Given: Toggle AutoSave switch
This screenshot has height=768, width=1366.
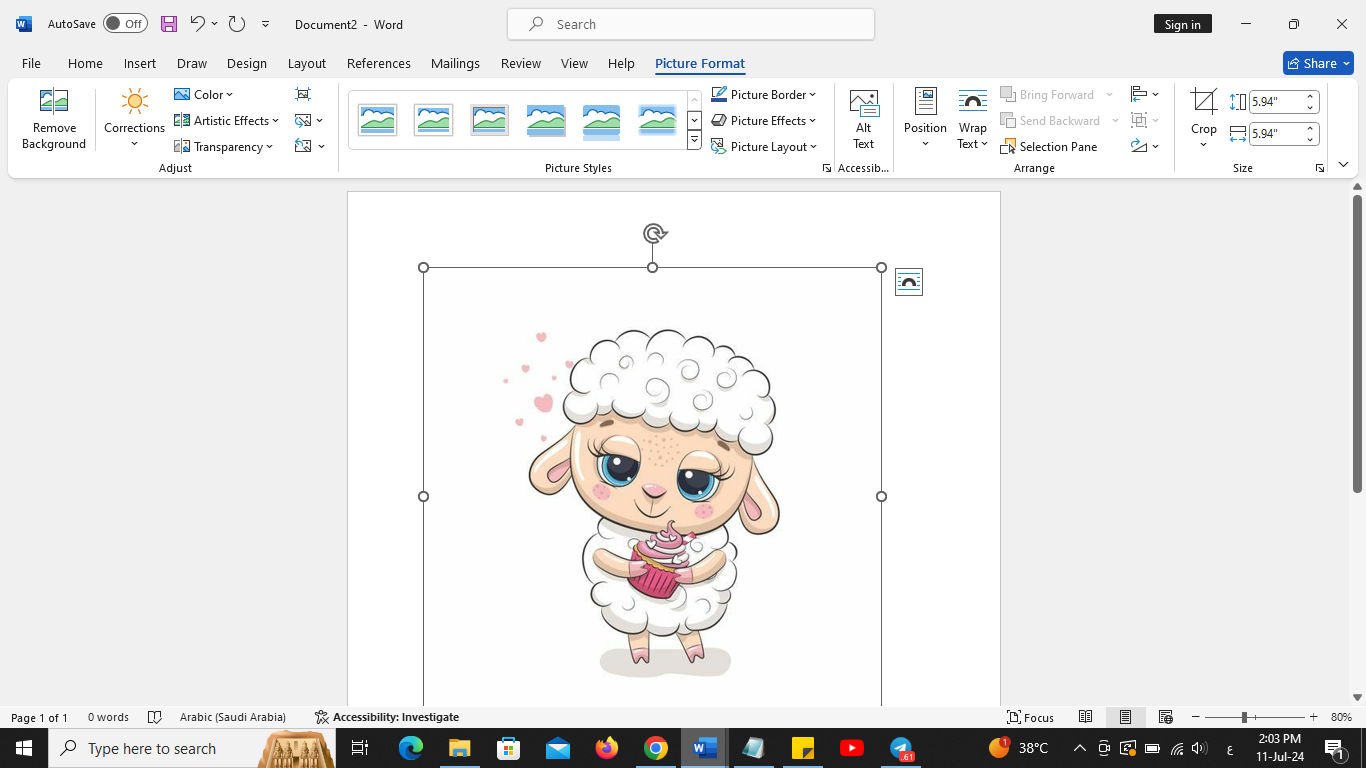Looking at the screenshot, I should tap(125, 24).
